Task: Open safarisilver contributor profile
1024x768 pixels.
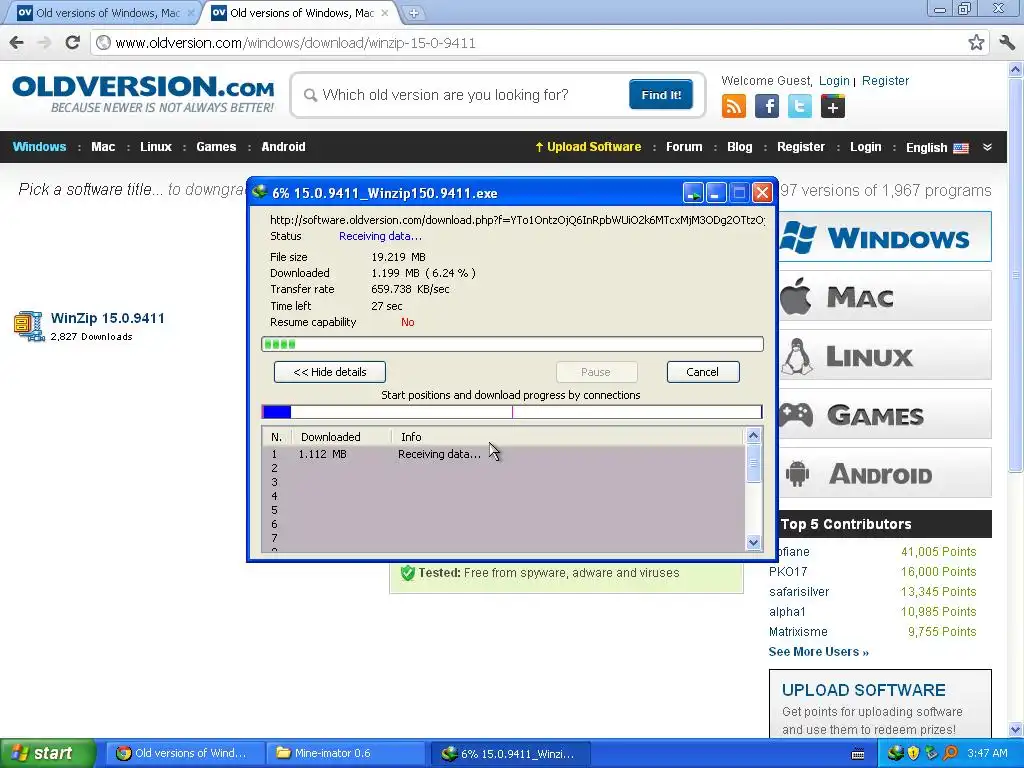Action: click(799, 592)
